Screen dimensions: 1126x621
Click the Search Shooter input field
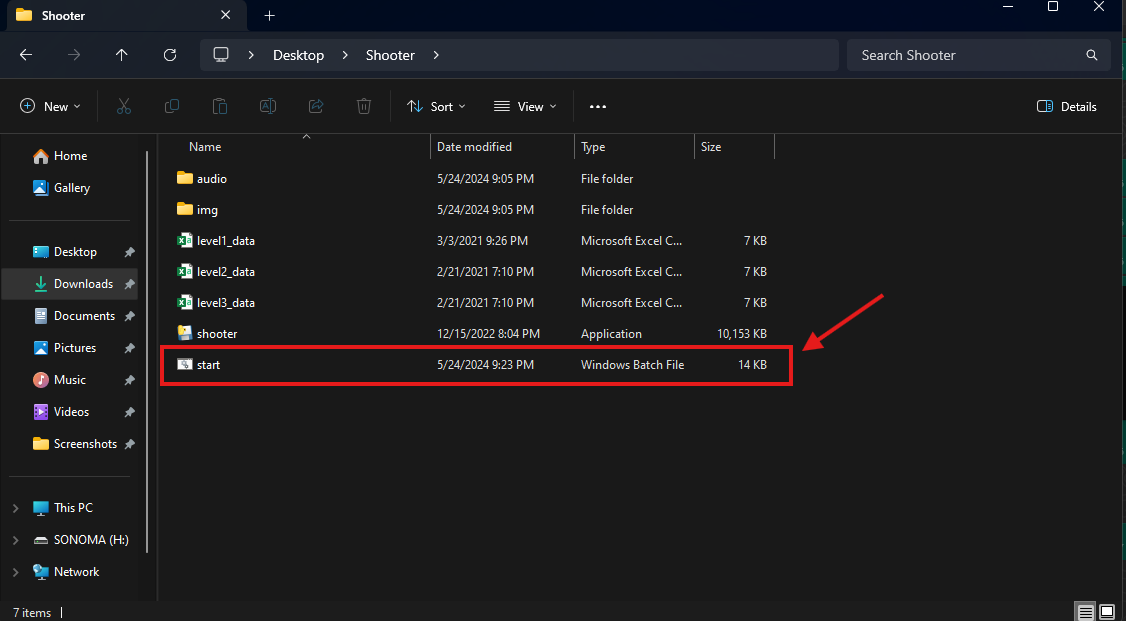(965, 55)
